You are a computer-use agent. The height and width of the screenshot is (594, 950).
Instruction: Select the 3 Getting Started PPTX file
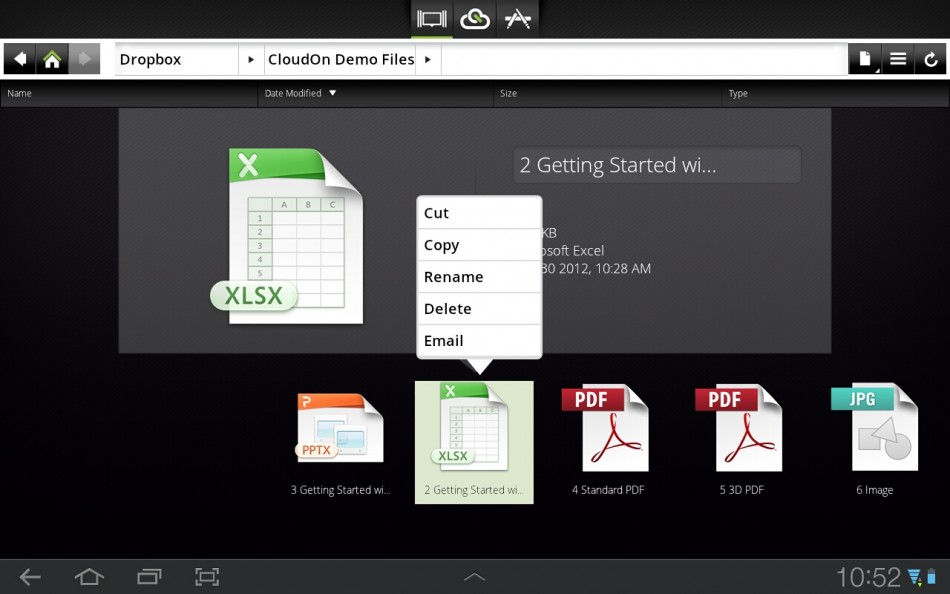(340, 427)
